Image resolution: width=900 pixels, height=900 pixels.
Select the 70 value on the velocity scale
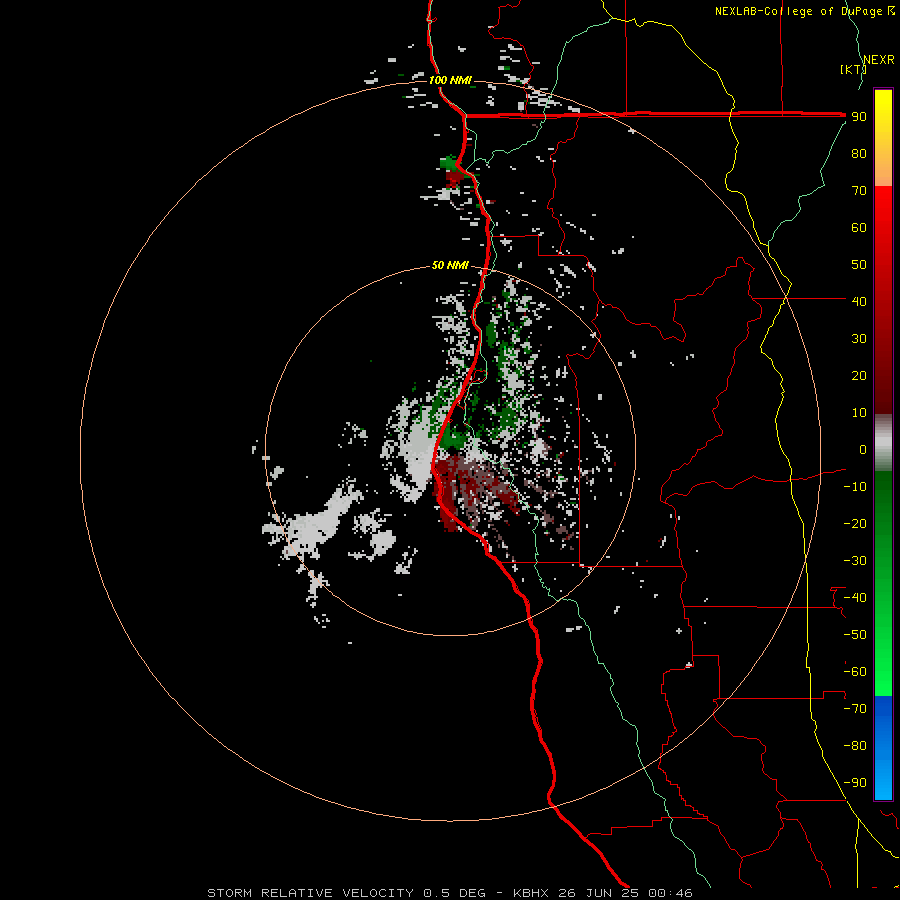(x=859, y=191)
